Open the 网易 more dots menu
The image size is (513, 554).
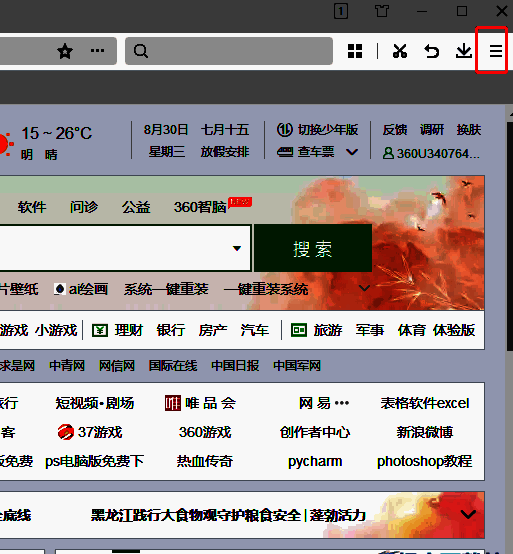coord(342,403)
